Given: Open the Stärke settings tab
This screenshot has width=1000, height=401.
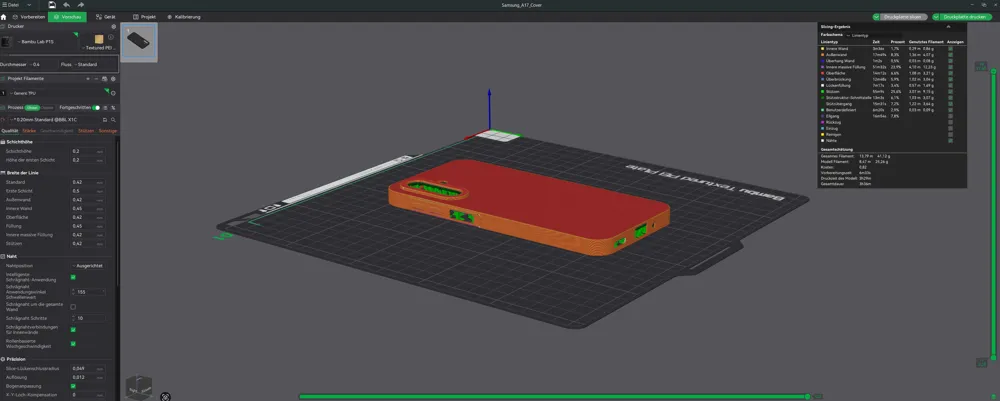Looking at the screenshot, I should [x=29, y=131].
